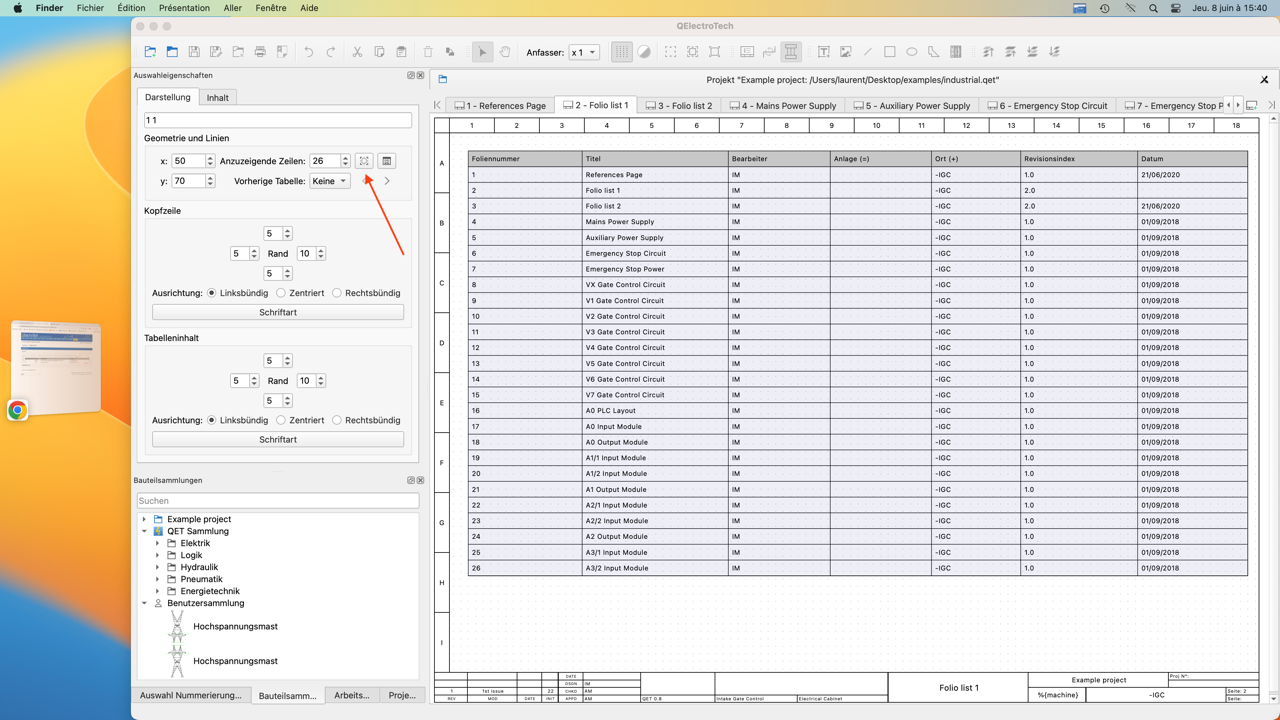Open the Anfasser x 1 dropdown
Viewport: 1280px width, 720px height.
584,52
